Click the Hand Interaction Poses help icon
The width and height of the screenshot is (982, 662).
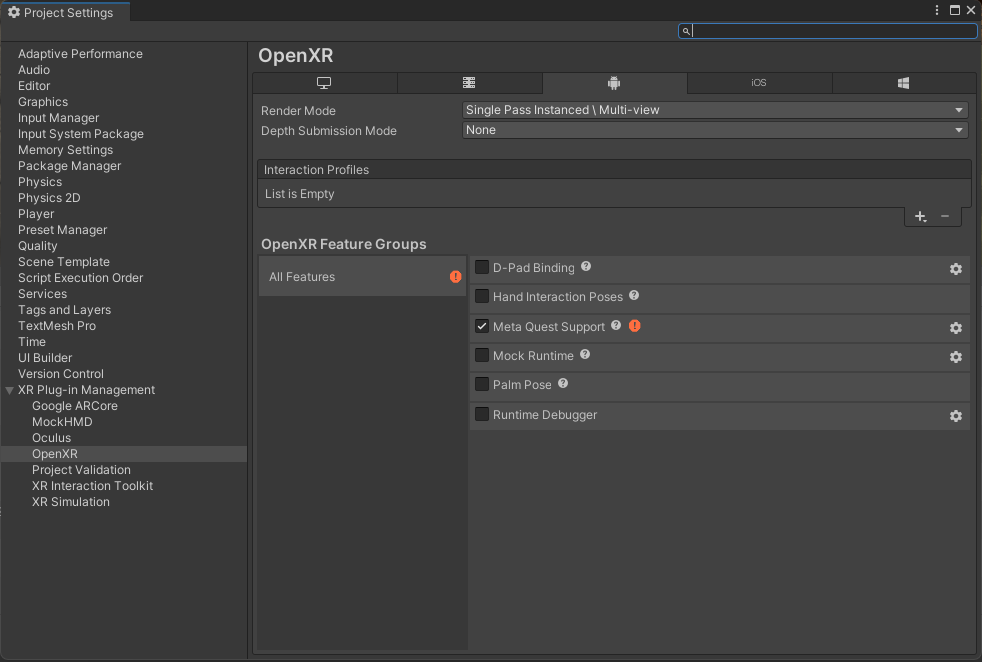tap(633, 296)
